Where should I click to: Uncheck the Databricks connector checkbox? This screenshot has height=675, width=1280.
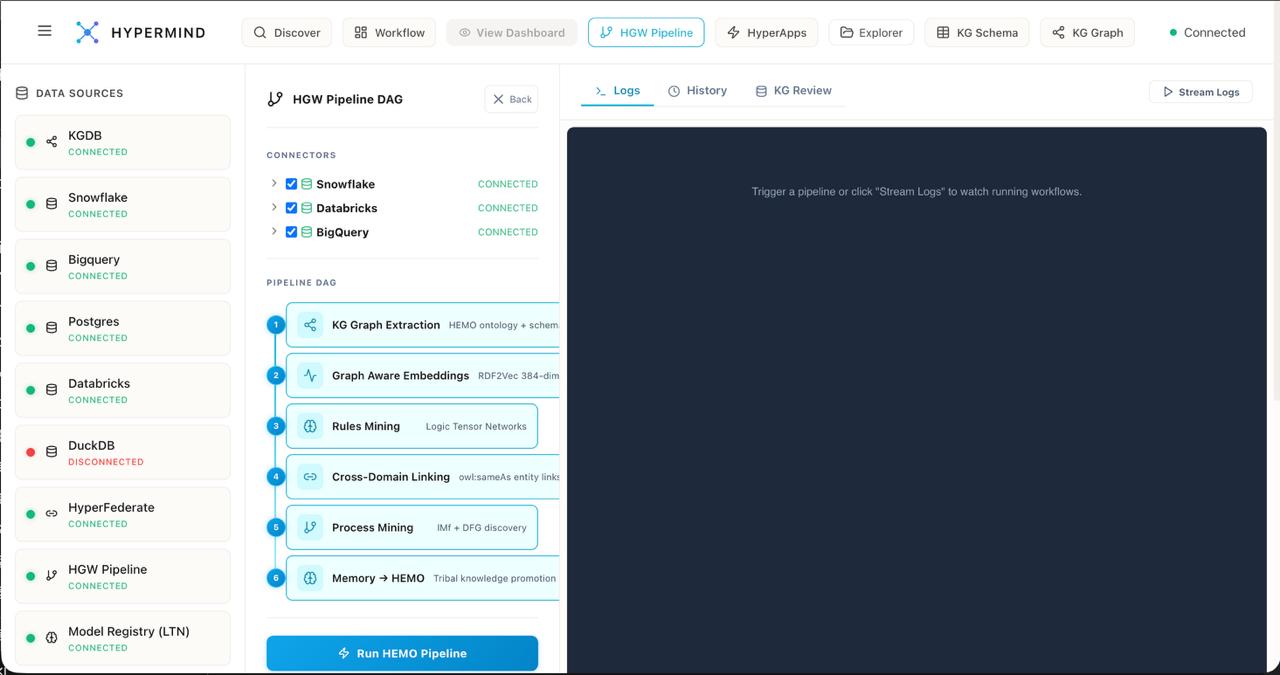[291, 208]
